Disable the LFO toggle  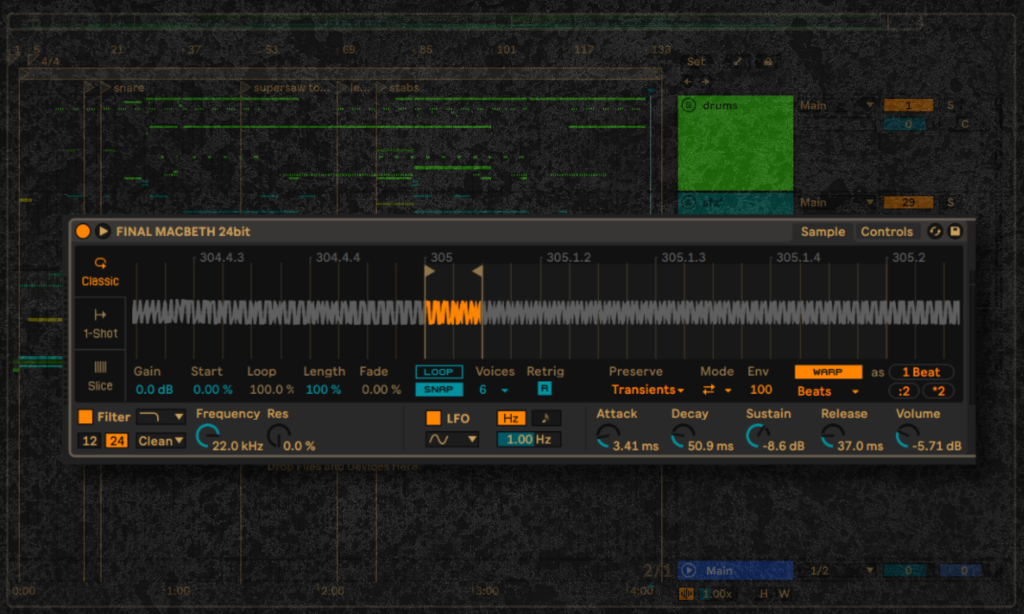click(433, 418)
